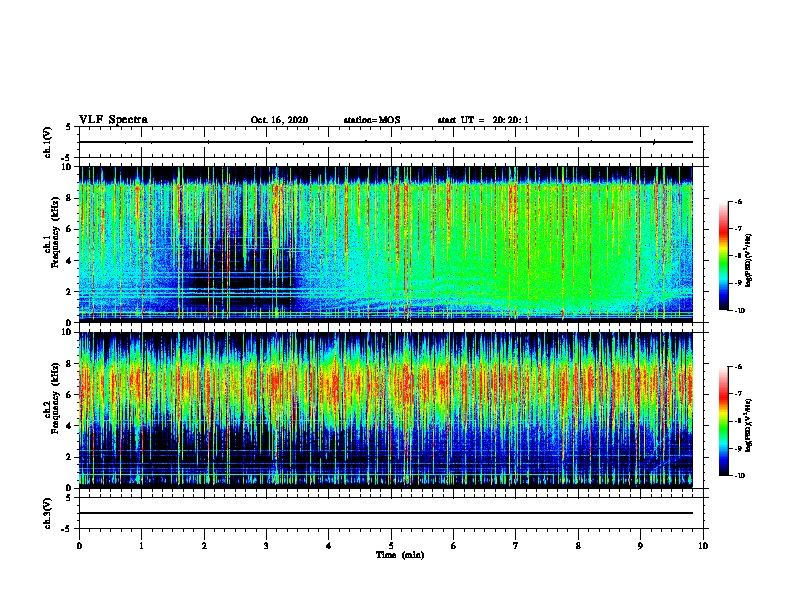Click the "-6" label on the ch.2 color bar
Viewport: 792px width, 612px height.
click(x=738, y=367)
